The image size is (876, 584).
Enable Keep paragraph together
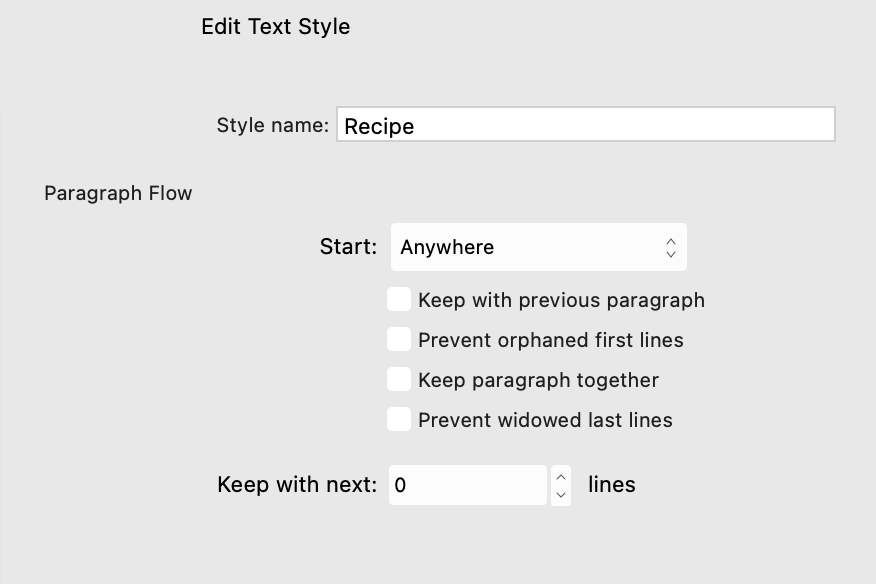click(399, 379)
